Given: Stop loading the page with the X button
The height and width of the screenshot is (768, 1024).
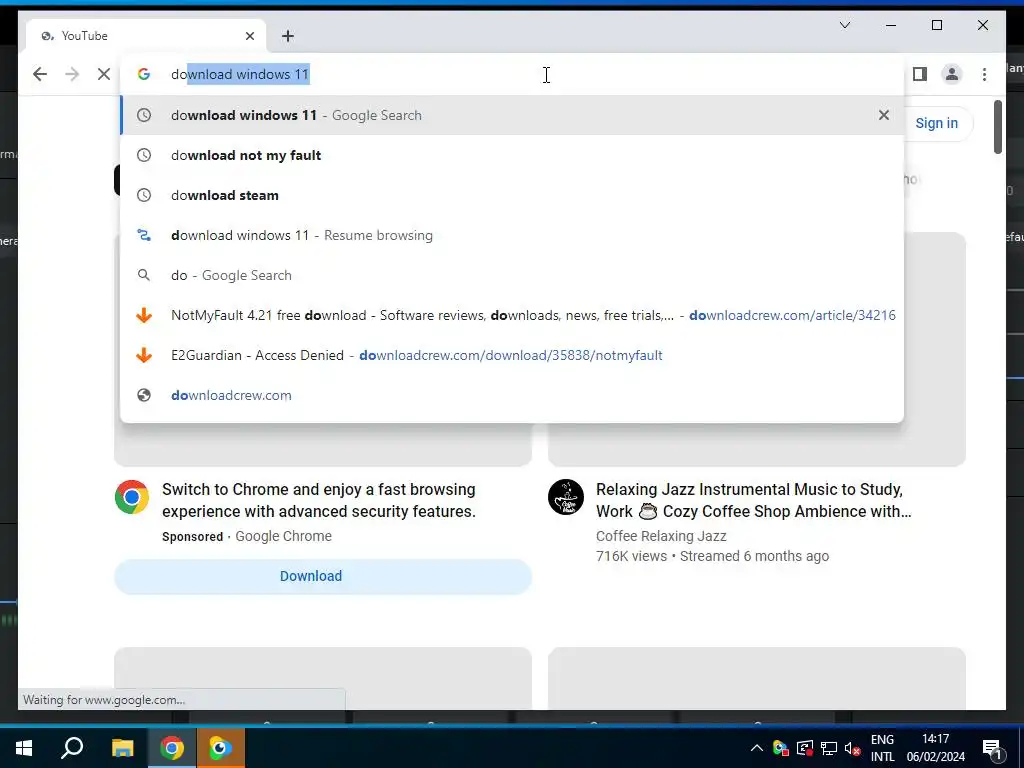Looking at the screenshot, I should click(x=104, y=74).
